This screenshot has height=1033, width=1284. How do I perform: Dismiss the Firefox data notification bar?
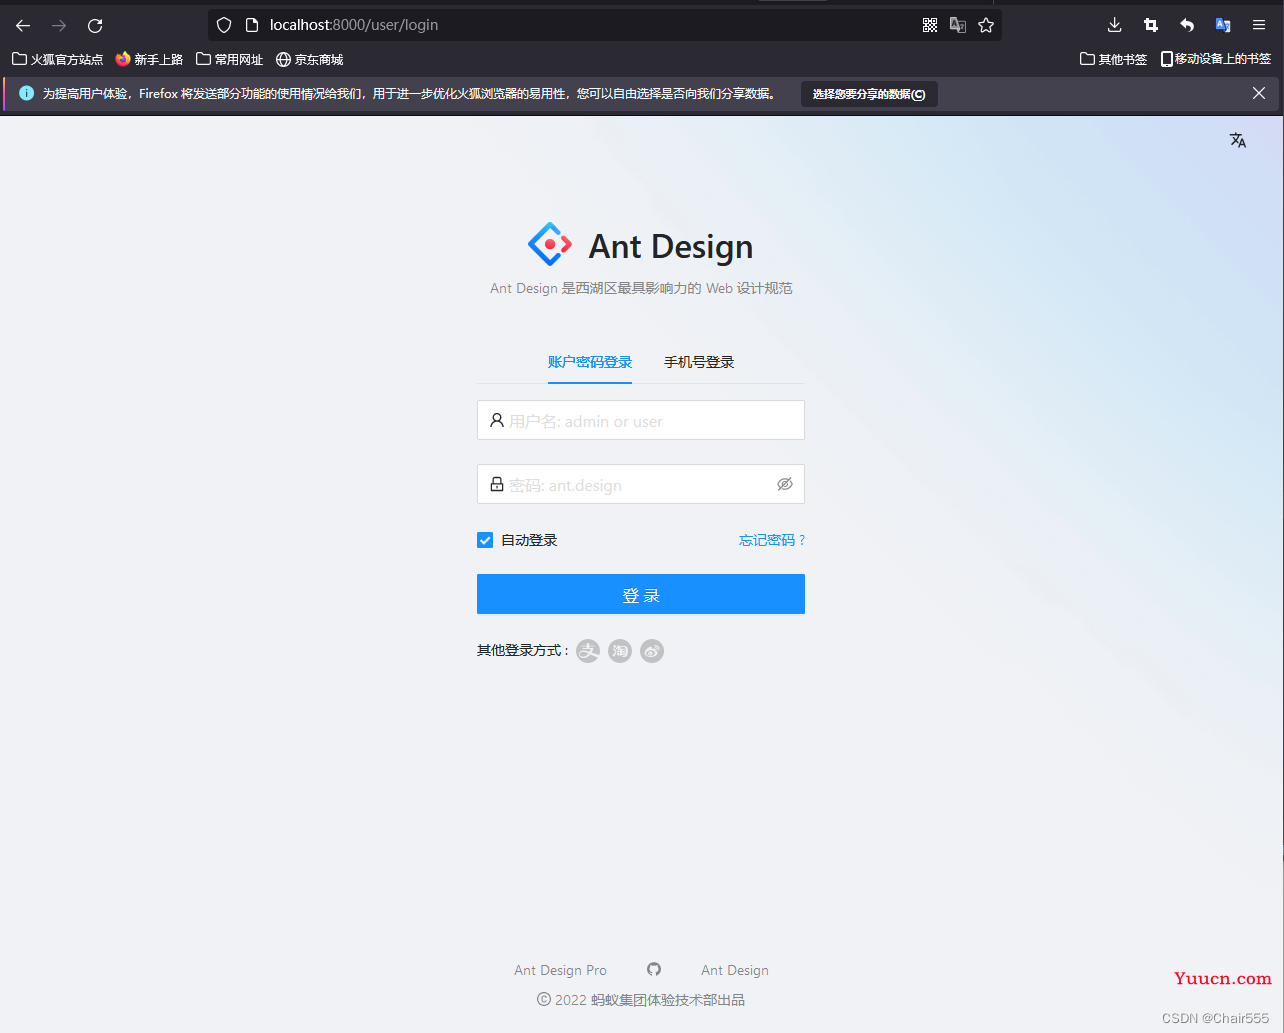[x=1259, y=93]
